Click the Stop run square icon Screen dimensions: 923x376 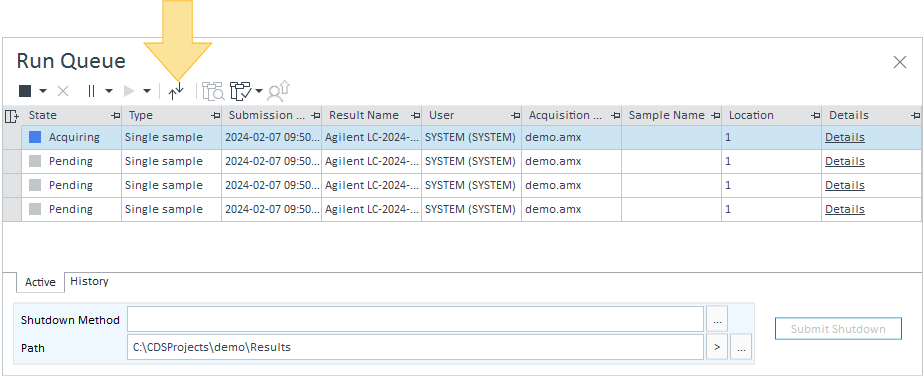click(25, 91)
